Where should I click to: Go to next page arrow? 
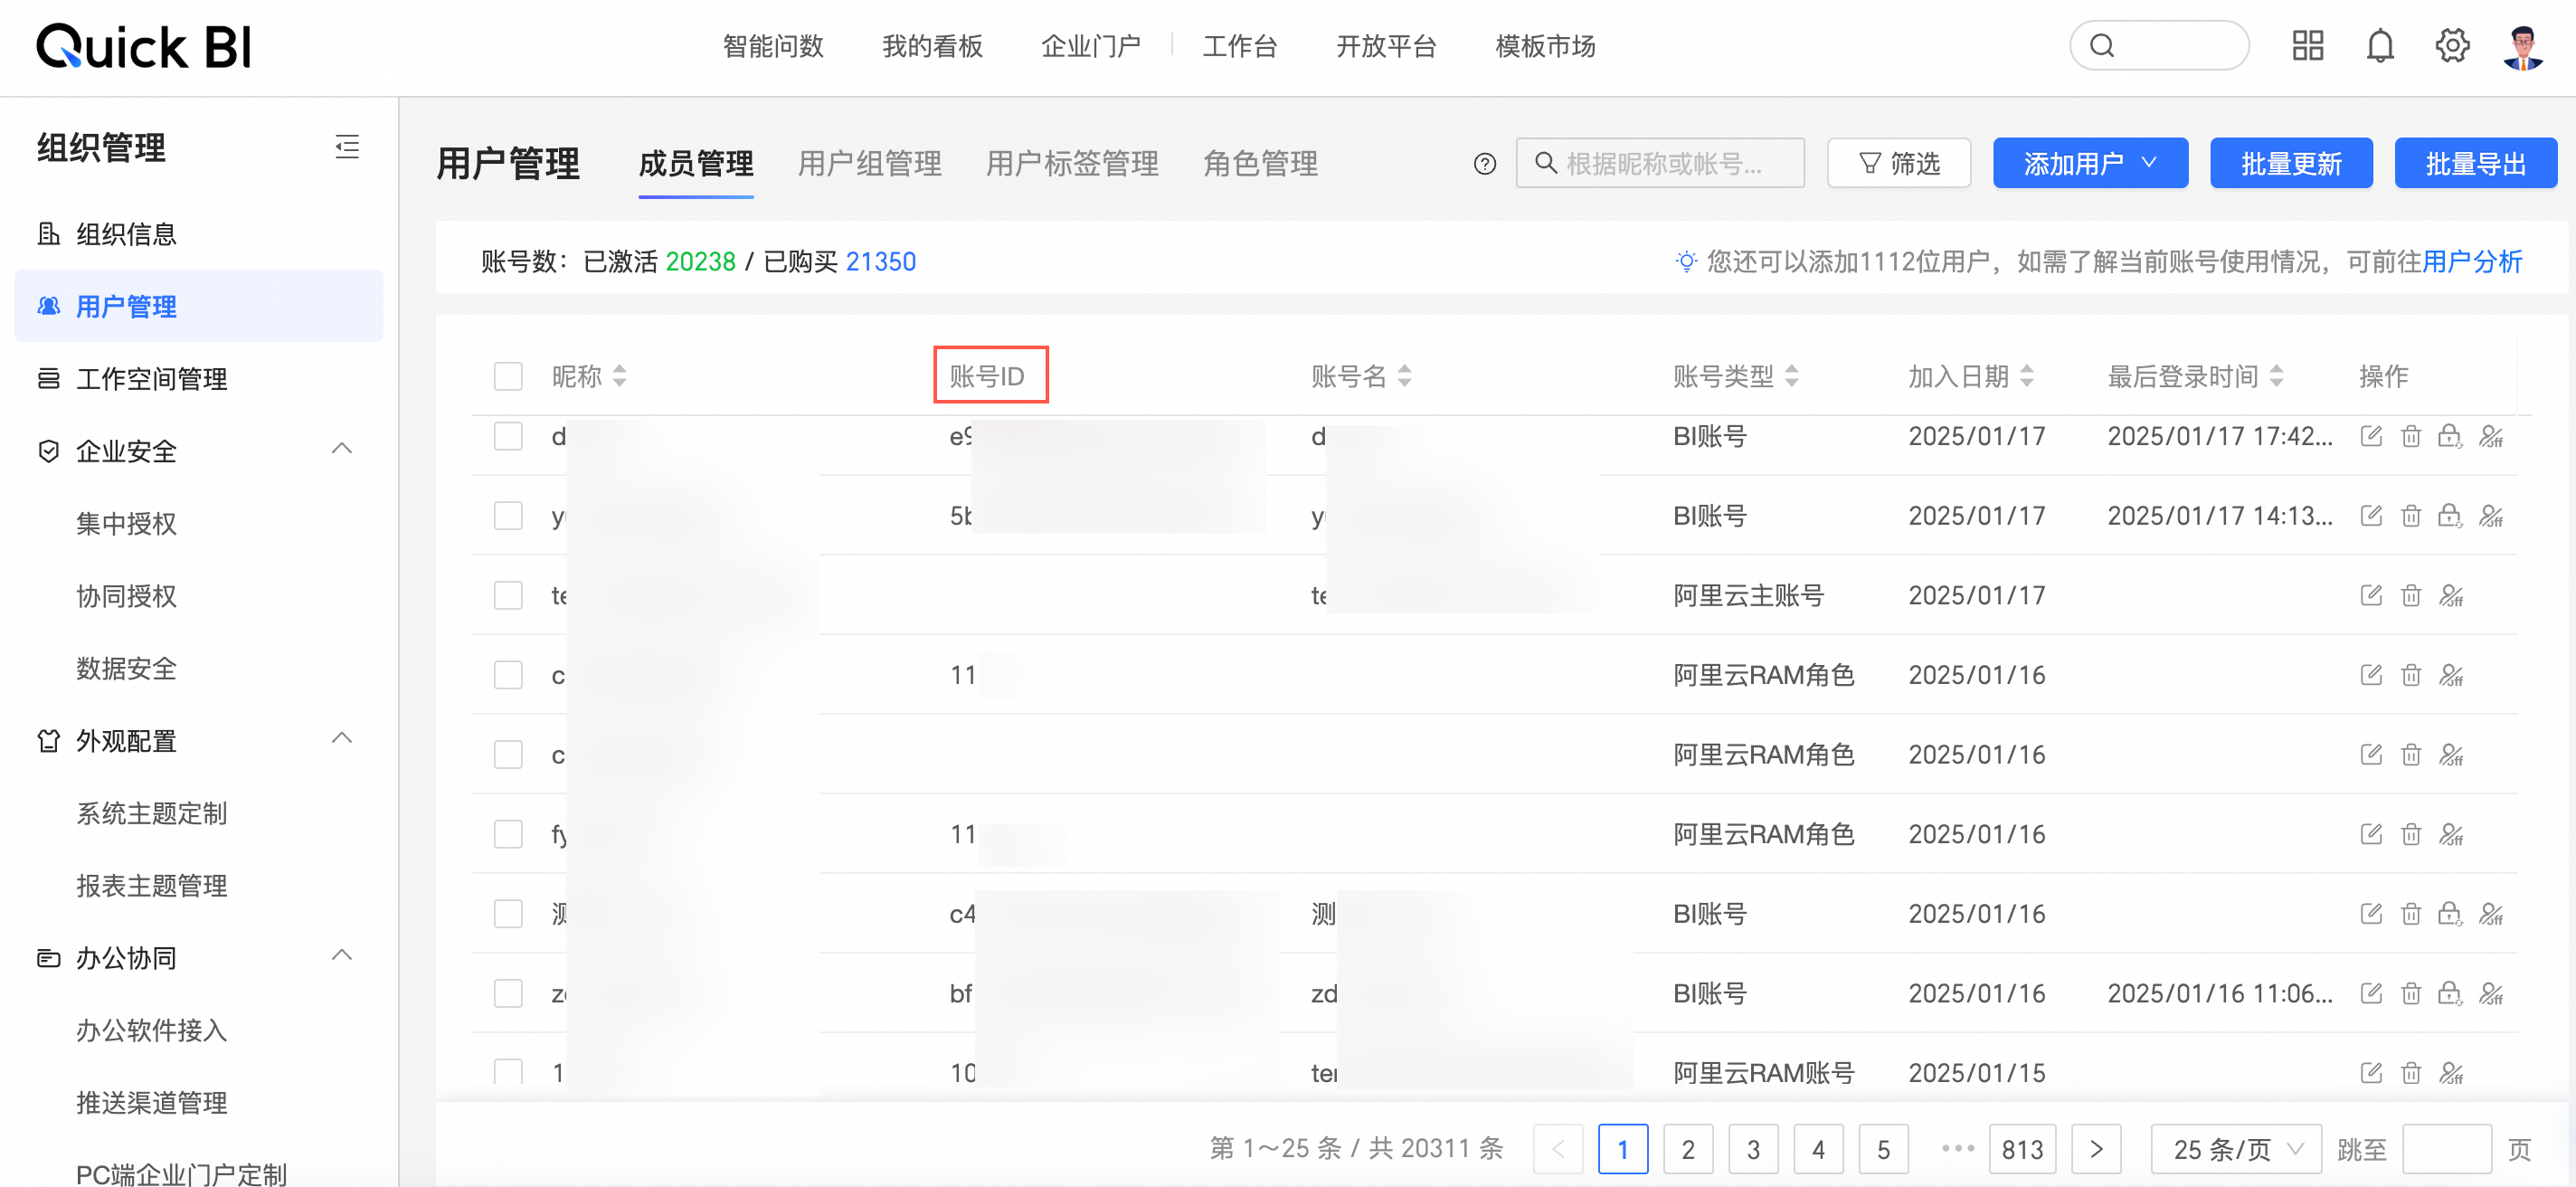pyautogui.click(x=2097, y=1150)
